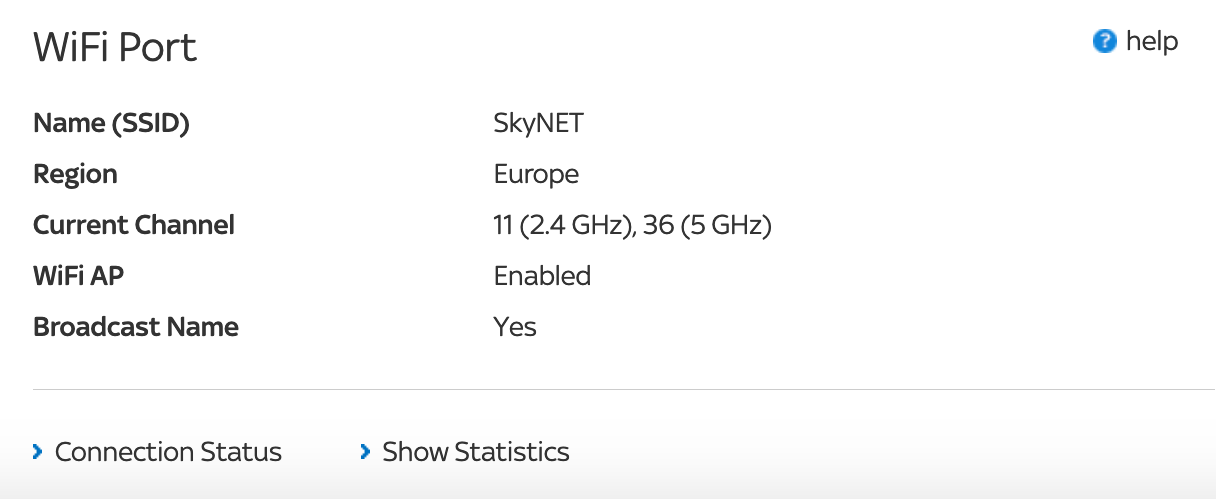Screen dimensions: 1216x499
Task: Open the Connection Status link
Action: [x=168, y=452]
